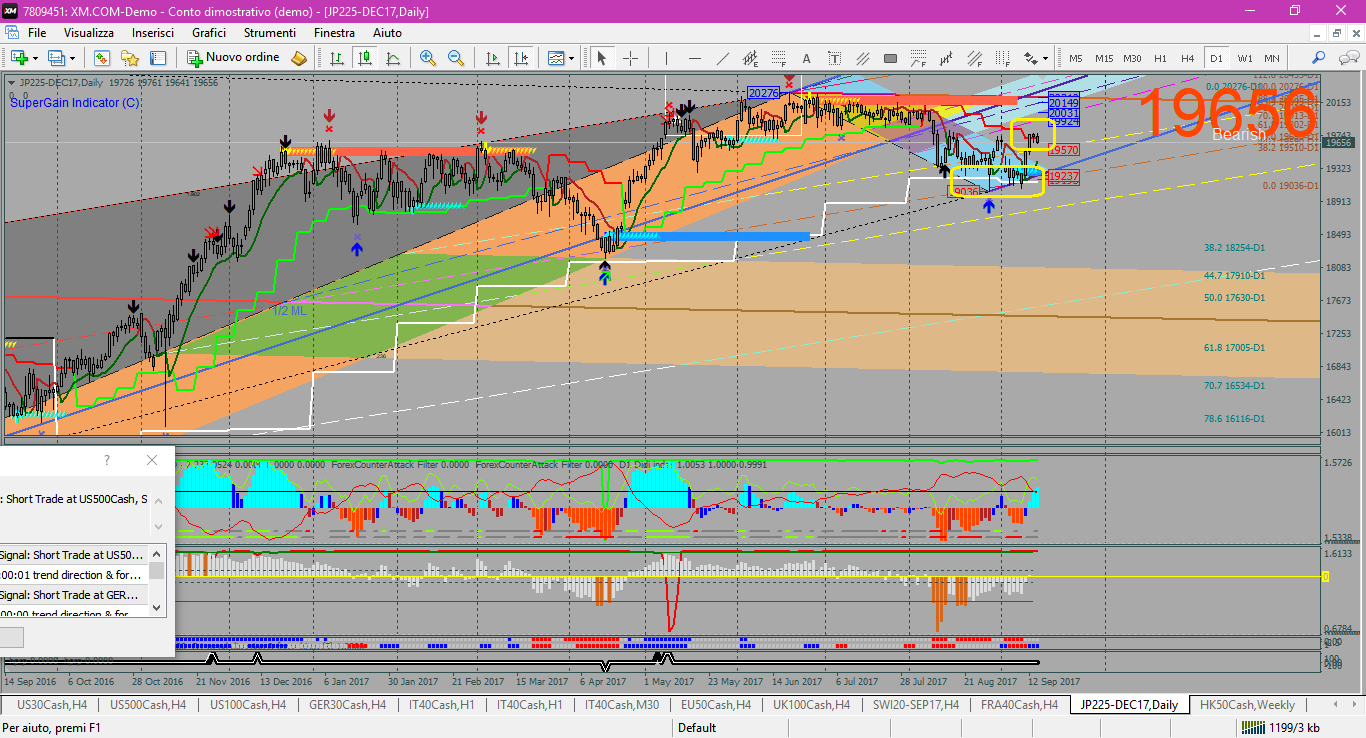Select the Fibonacci retracement tool
This screenshot has height=738, width=1366.
click(778, 57)
